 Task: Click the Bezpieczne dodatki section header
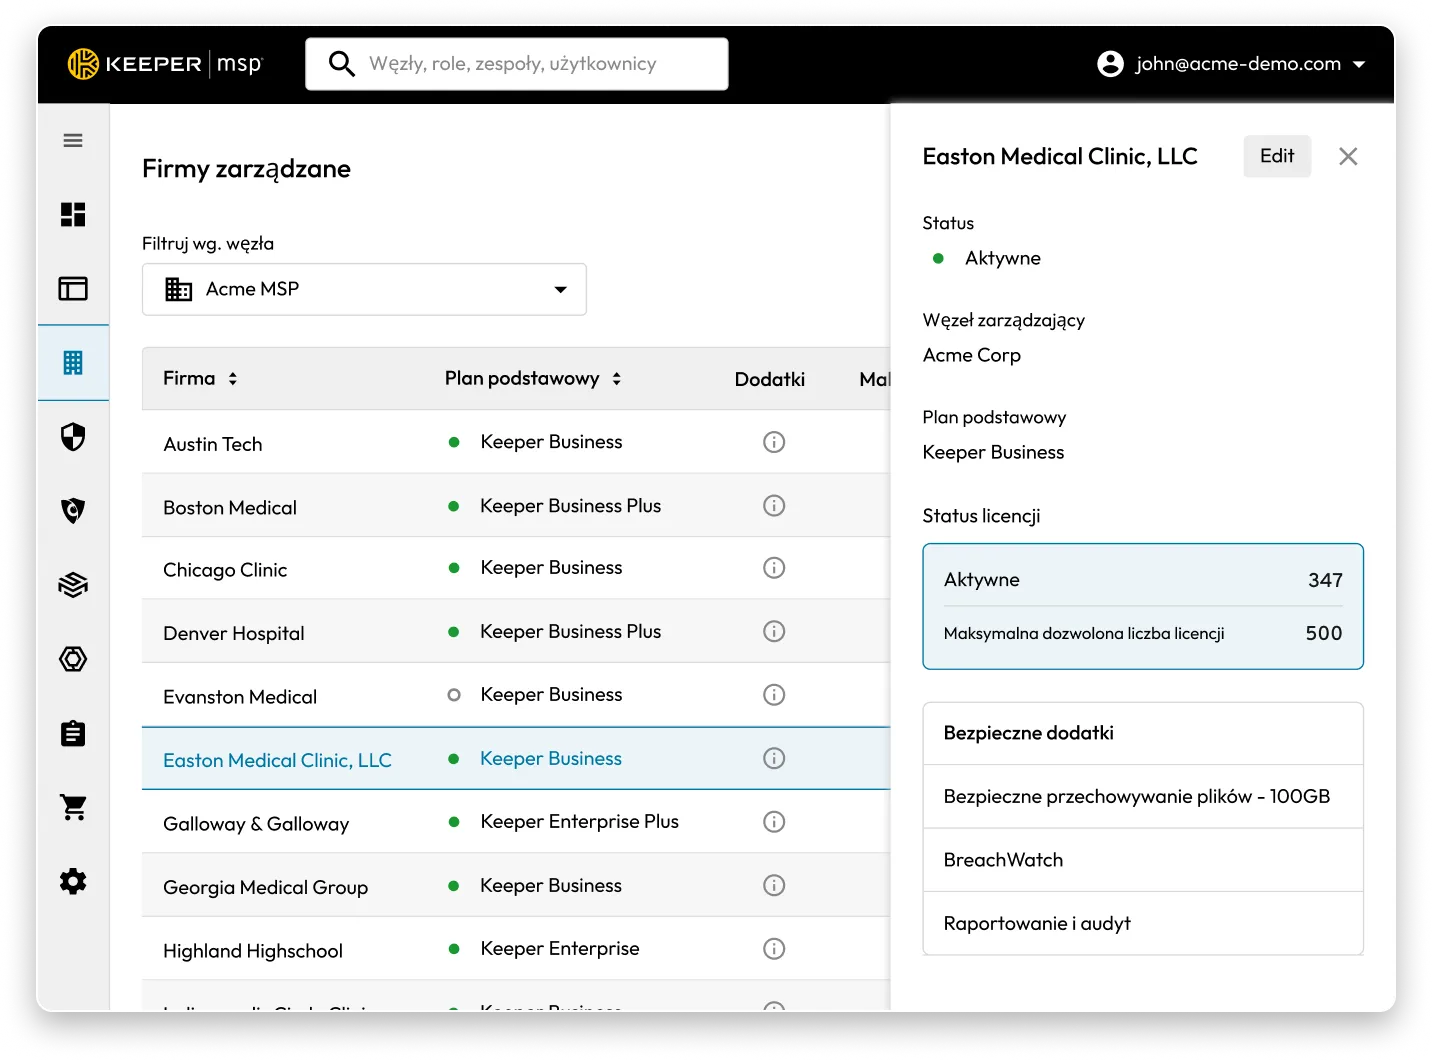click(x=1143, y=734)
